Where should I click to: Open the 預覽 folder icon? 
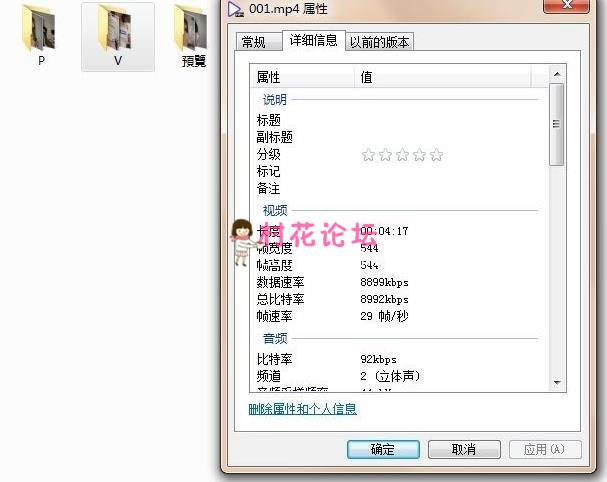click(x=193, y=30)
